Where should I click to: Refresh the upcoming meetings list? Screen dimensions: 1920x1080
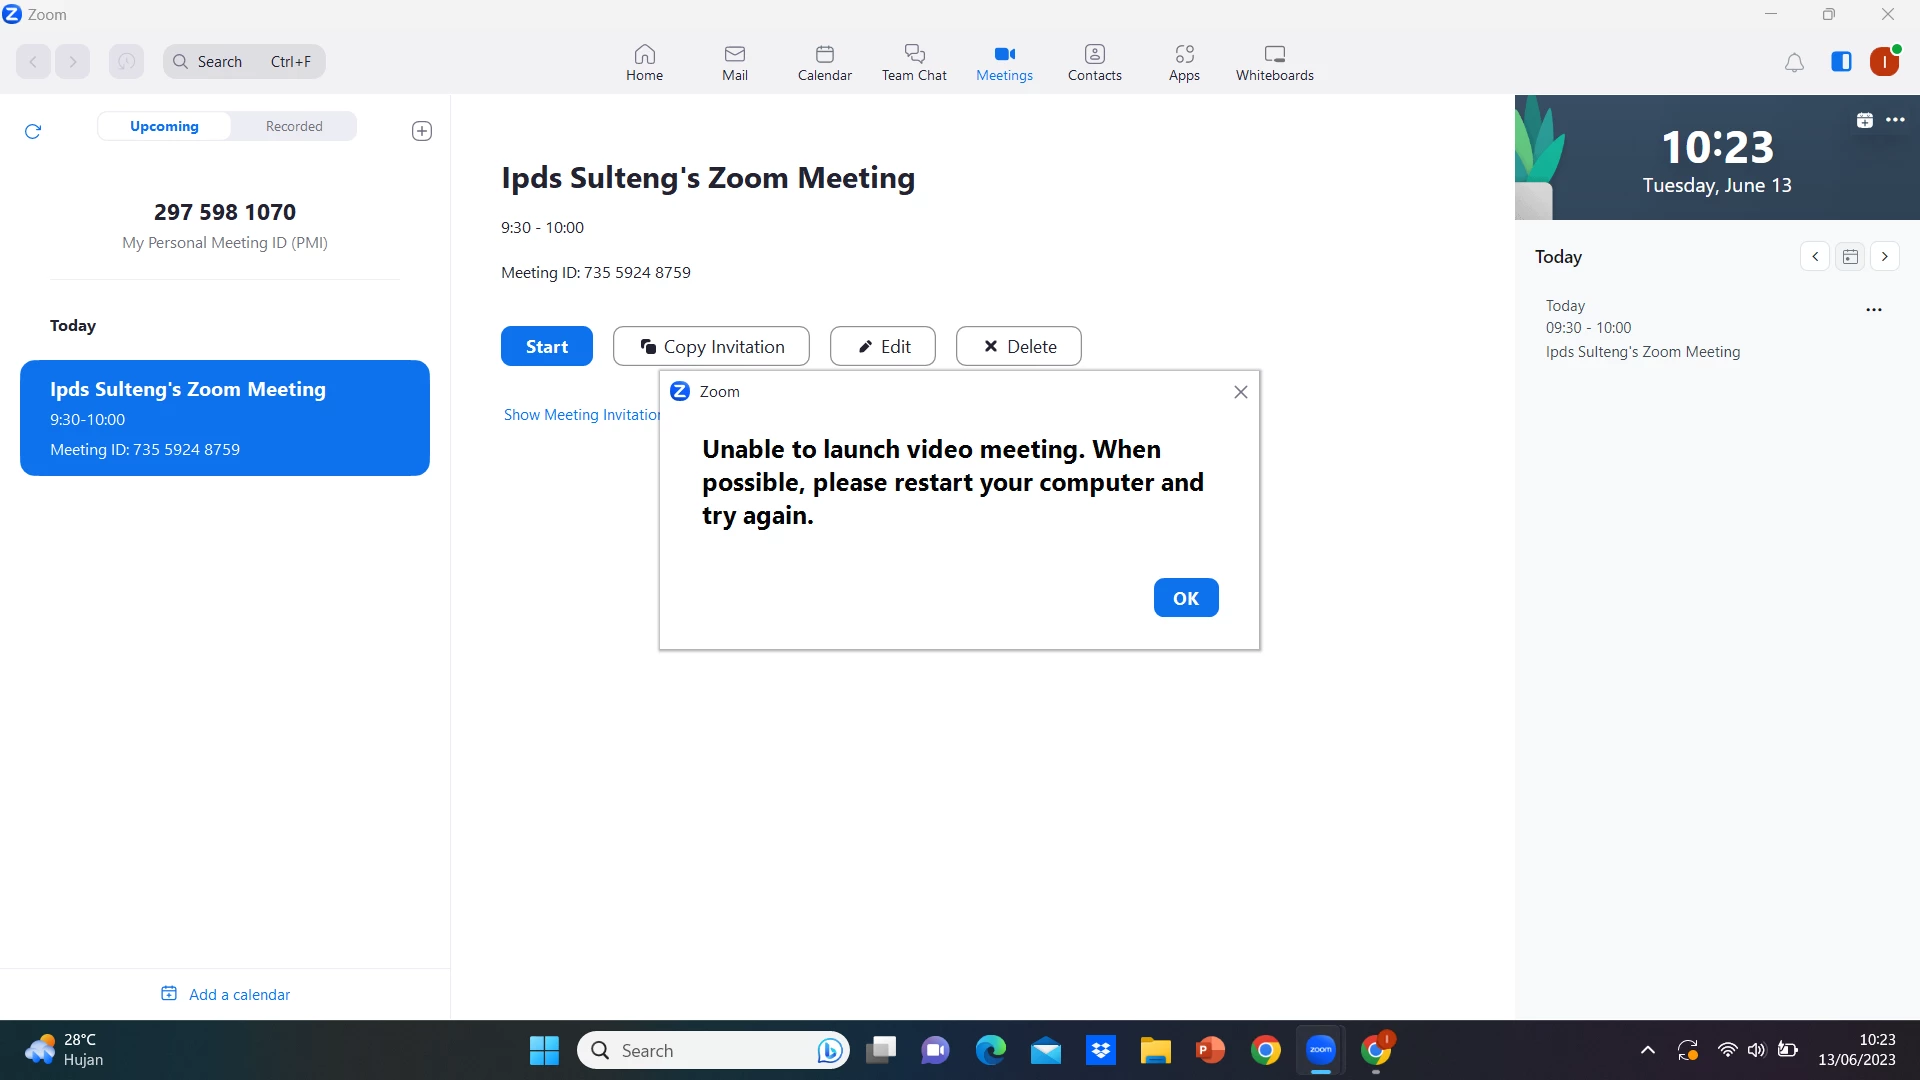[x=33, y=131]
